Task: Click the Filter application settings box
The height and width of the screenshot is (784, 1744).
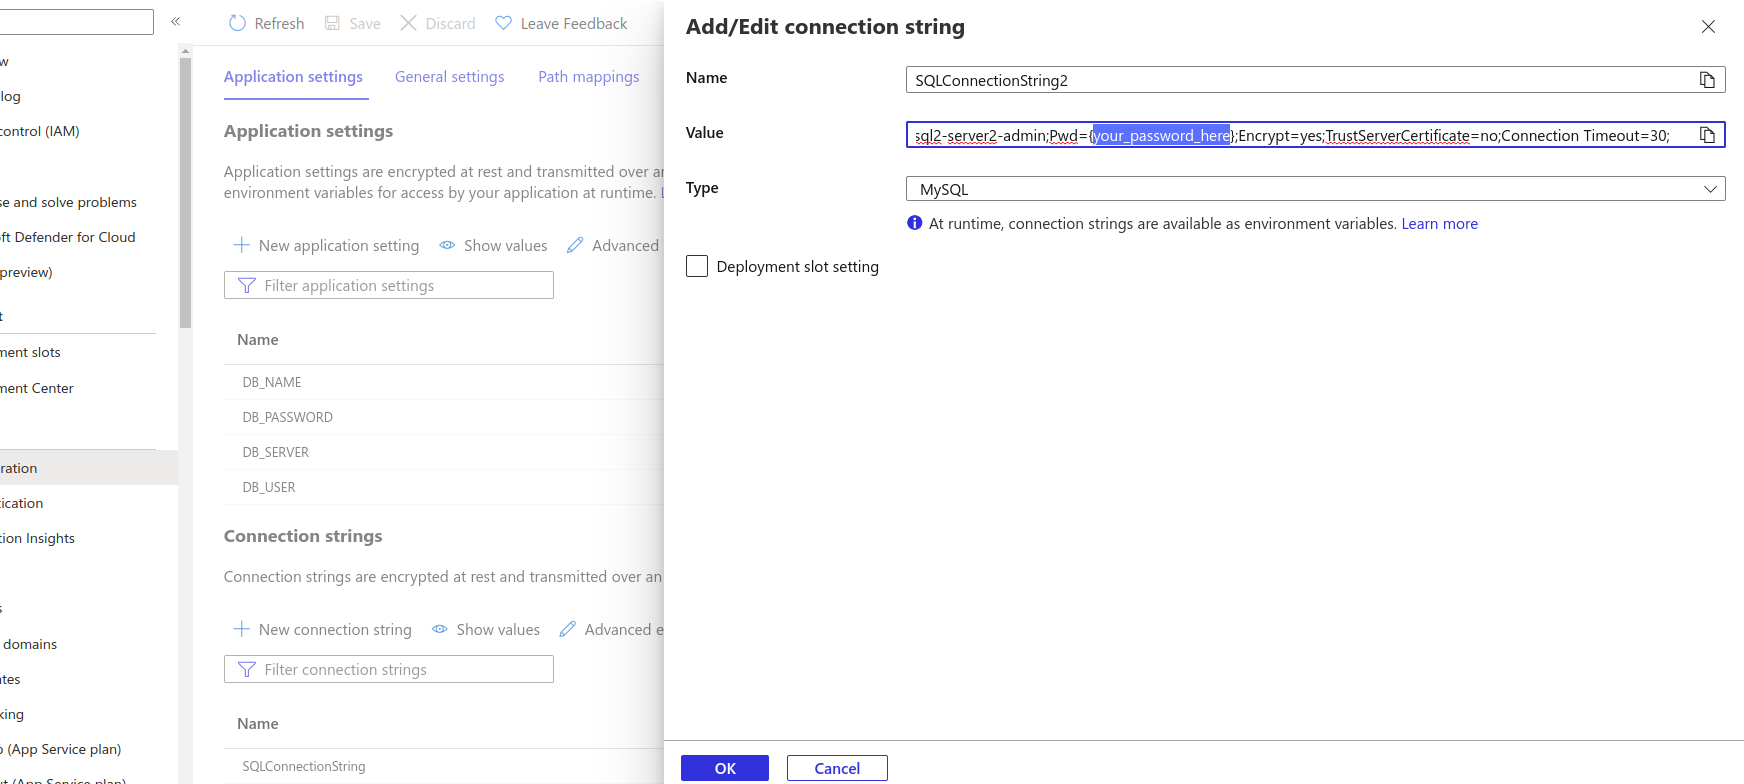Action: 389,285
